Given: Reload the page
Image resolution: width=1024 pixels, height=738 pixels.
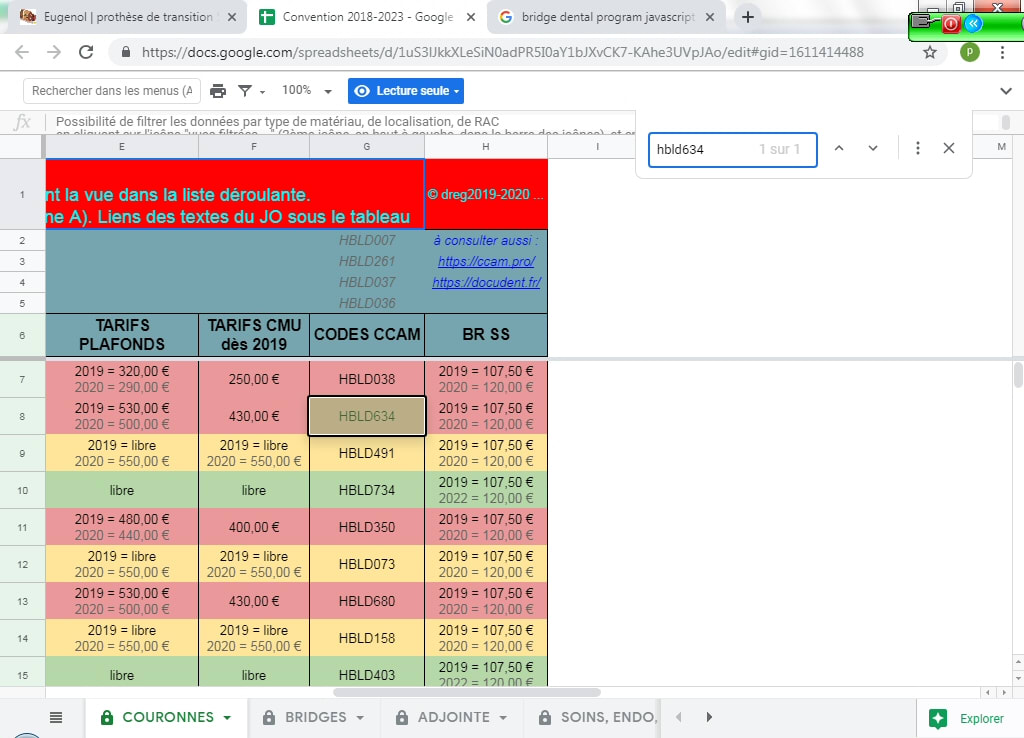Looking at the screenshot, I should (x=86, y=52).
